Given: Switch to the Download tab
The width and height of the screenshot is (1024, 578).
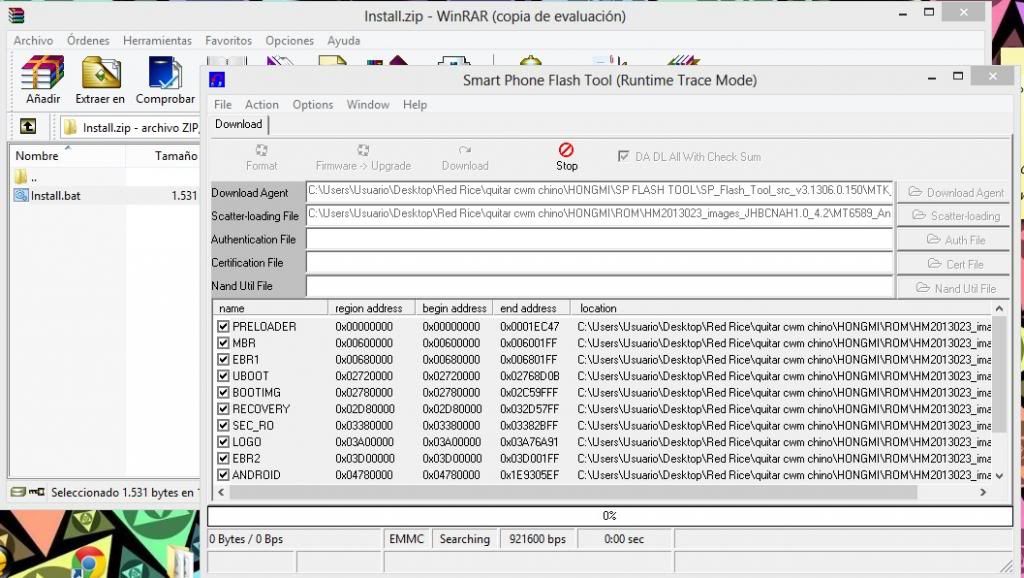Looking at the screenshot, I should [x=238, y=124].
